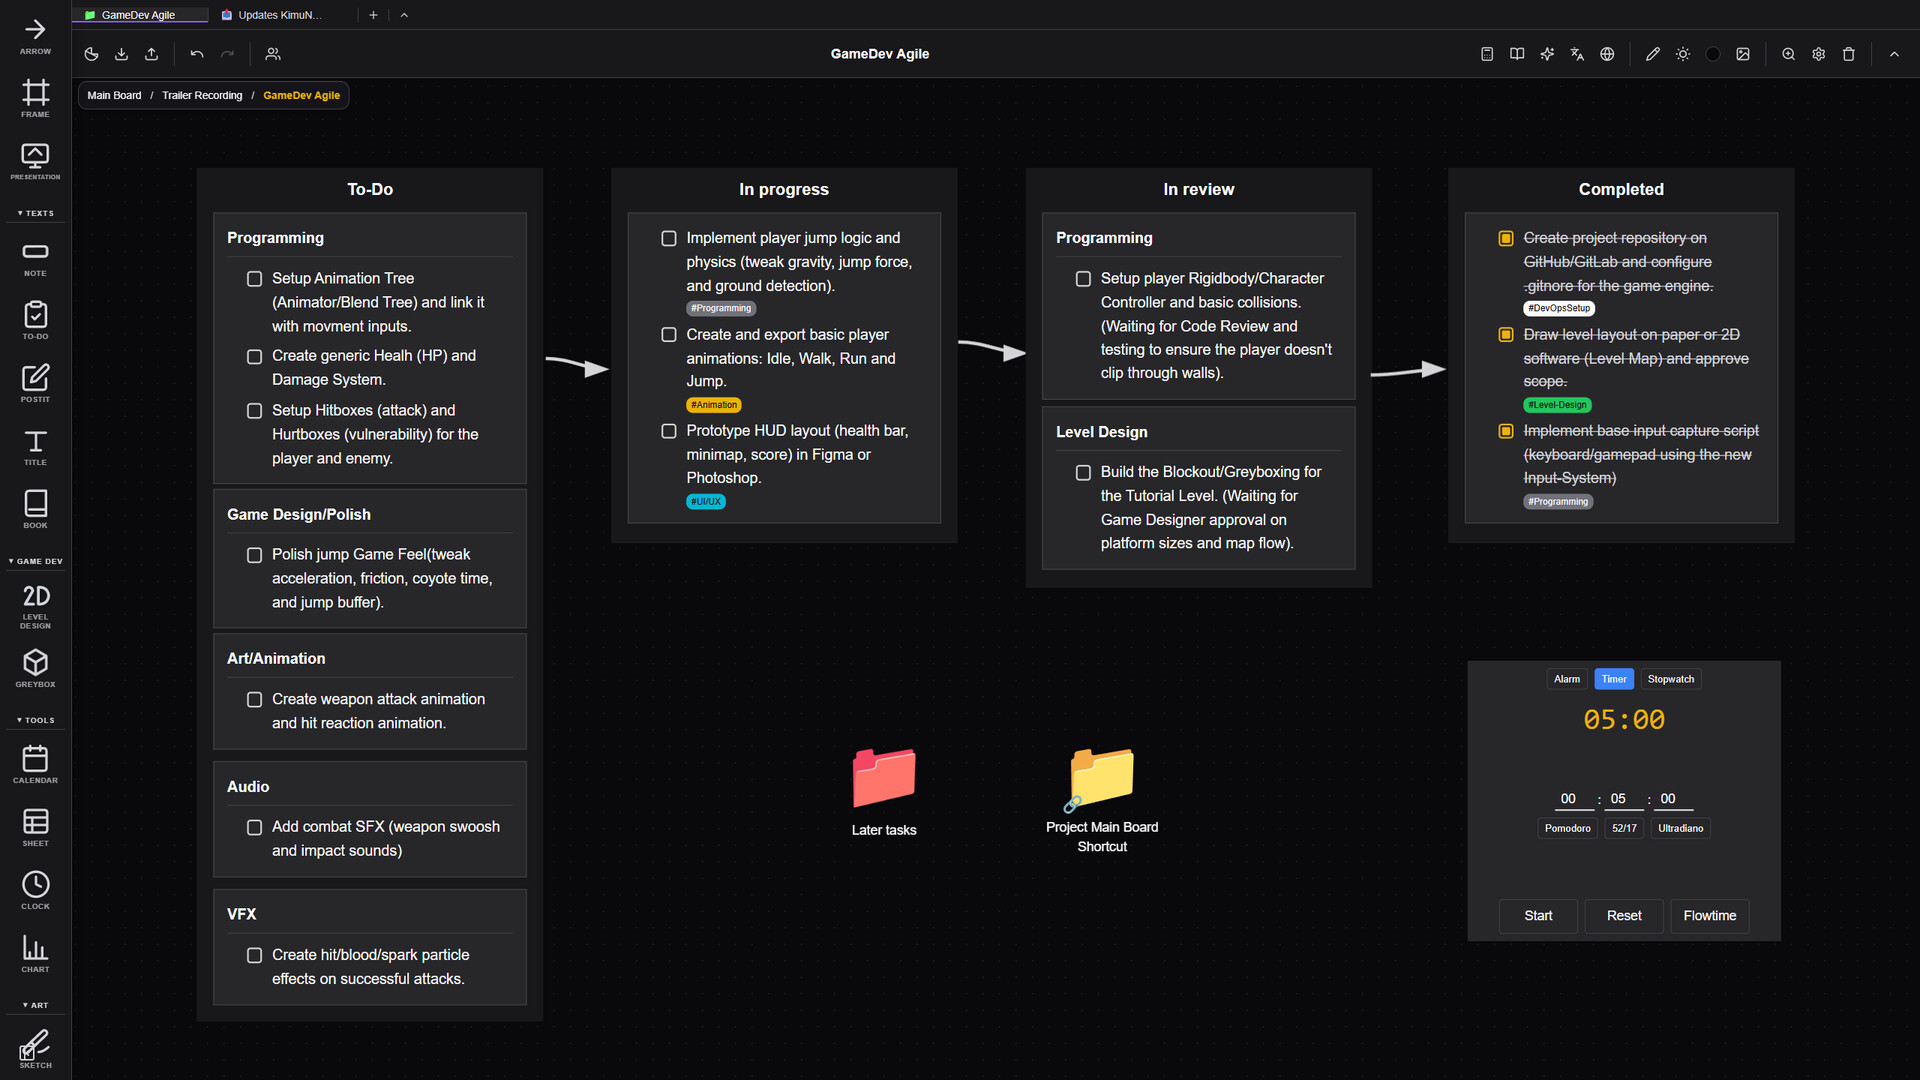Click the trash delete icon
This screenshot has height=1080, width=1920.
coord(1849,54)
